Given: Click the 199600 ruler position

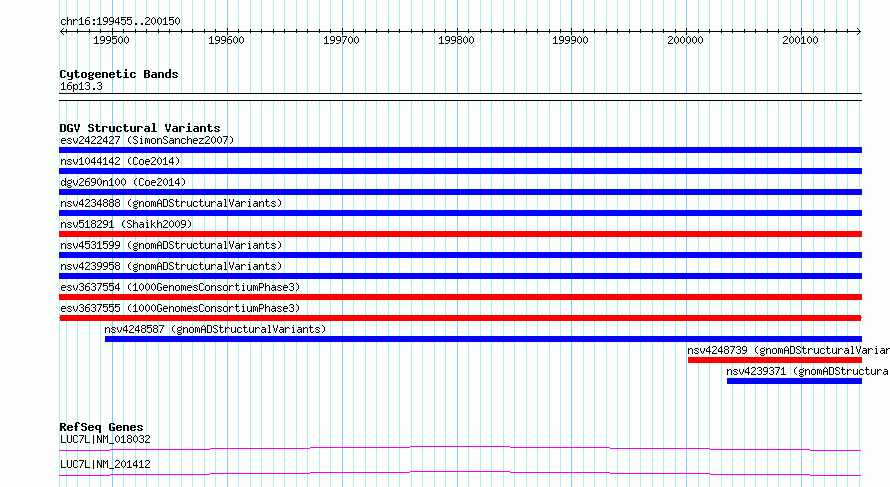Looking at the screenshot, I should (x=226, y=40).
